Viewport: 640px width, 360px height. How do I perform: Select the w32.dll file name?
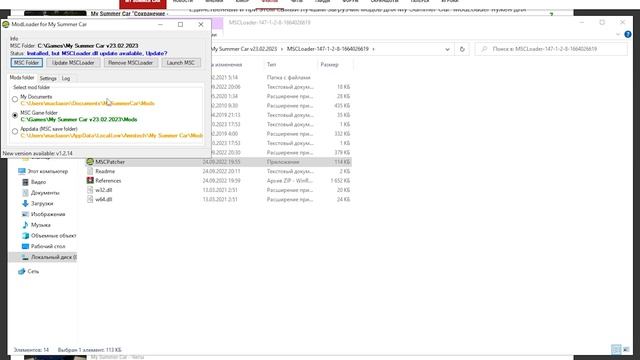click(x=104, y=190)
